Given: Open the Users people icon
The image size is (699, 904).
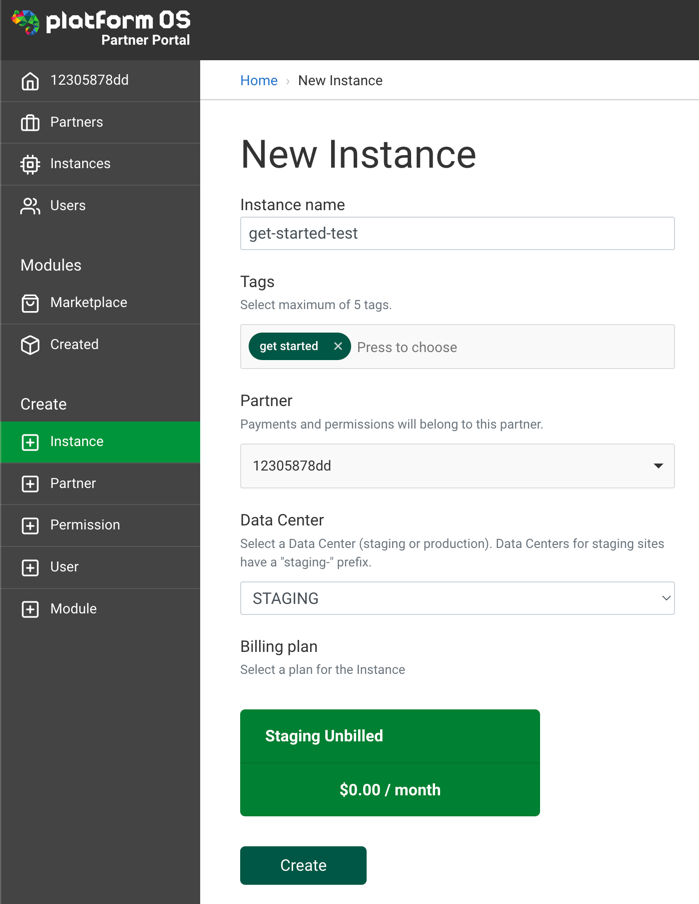Looking at the screenshot, I should tap(29, 205).
